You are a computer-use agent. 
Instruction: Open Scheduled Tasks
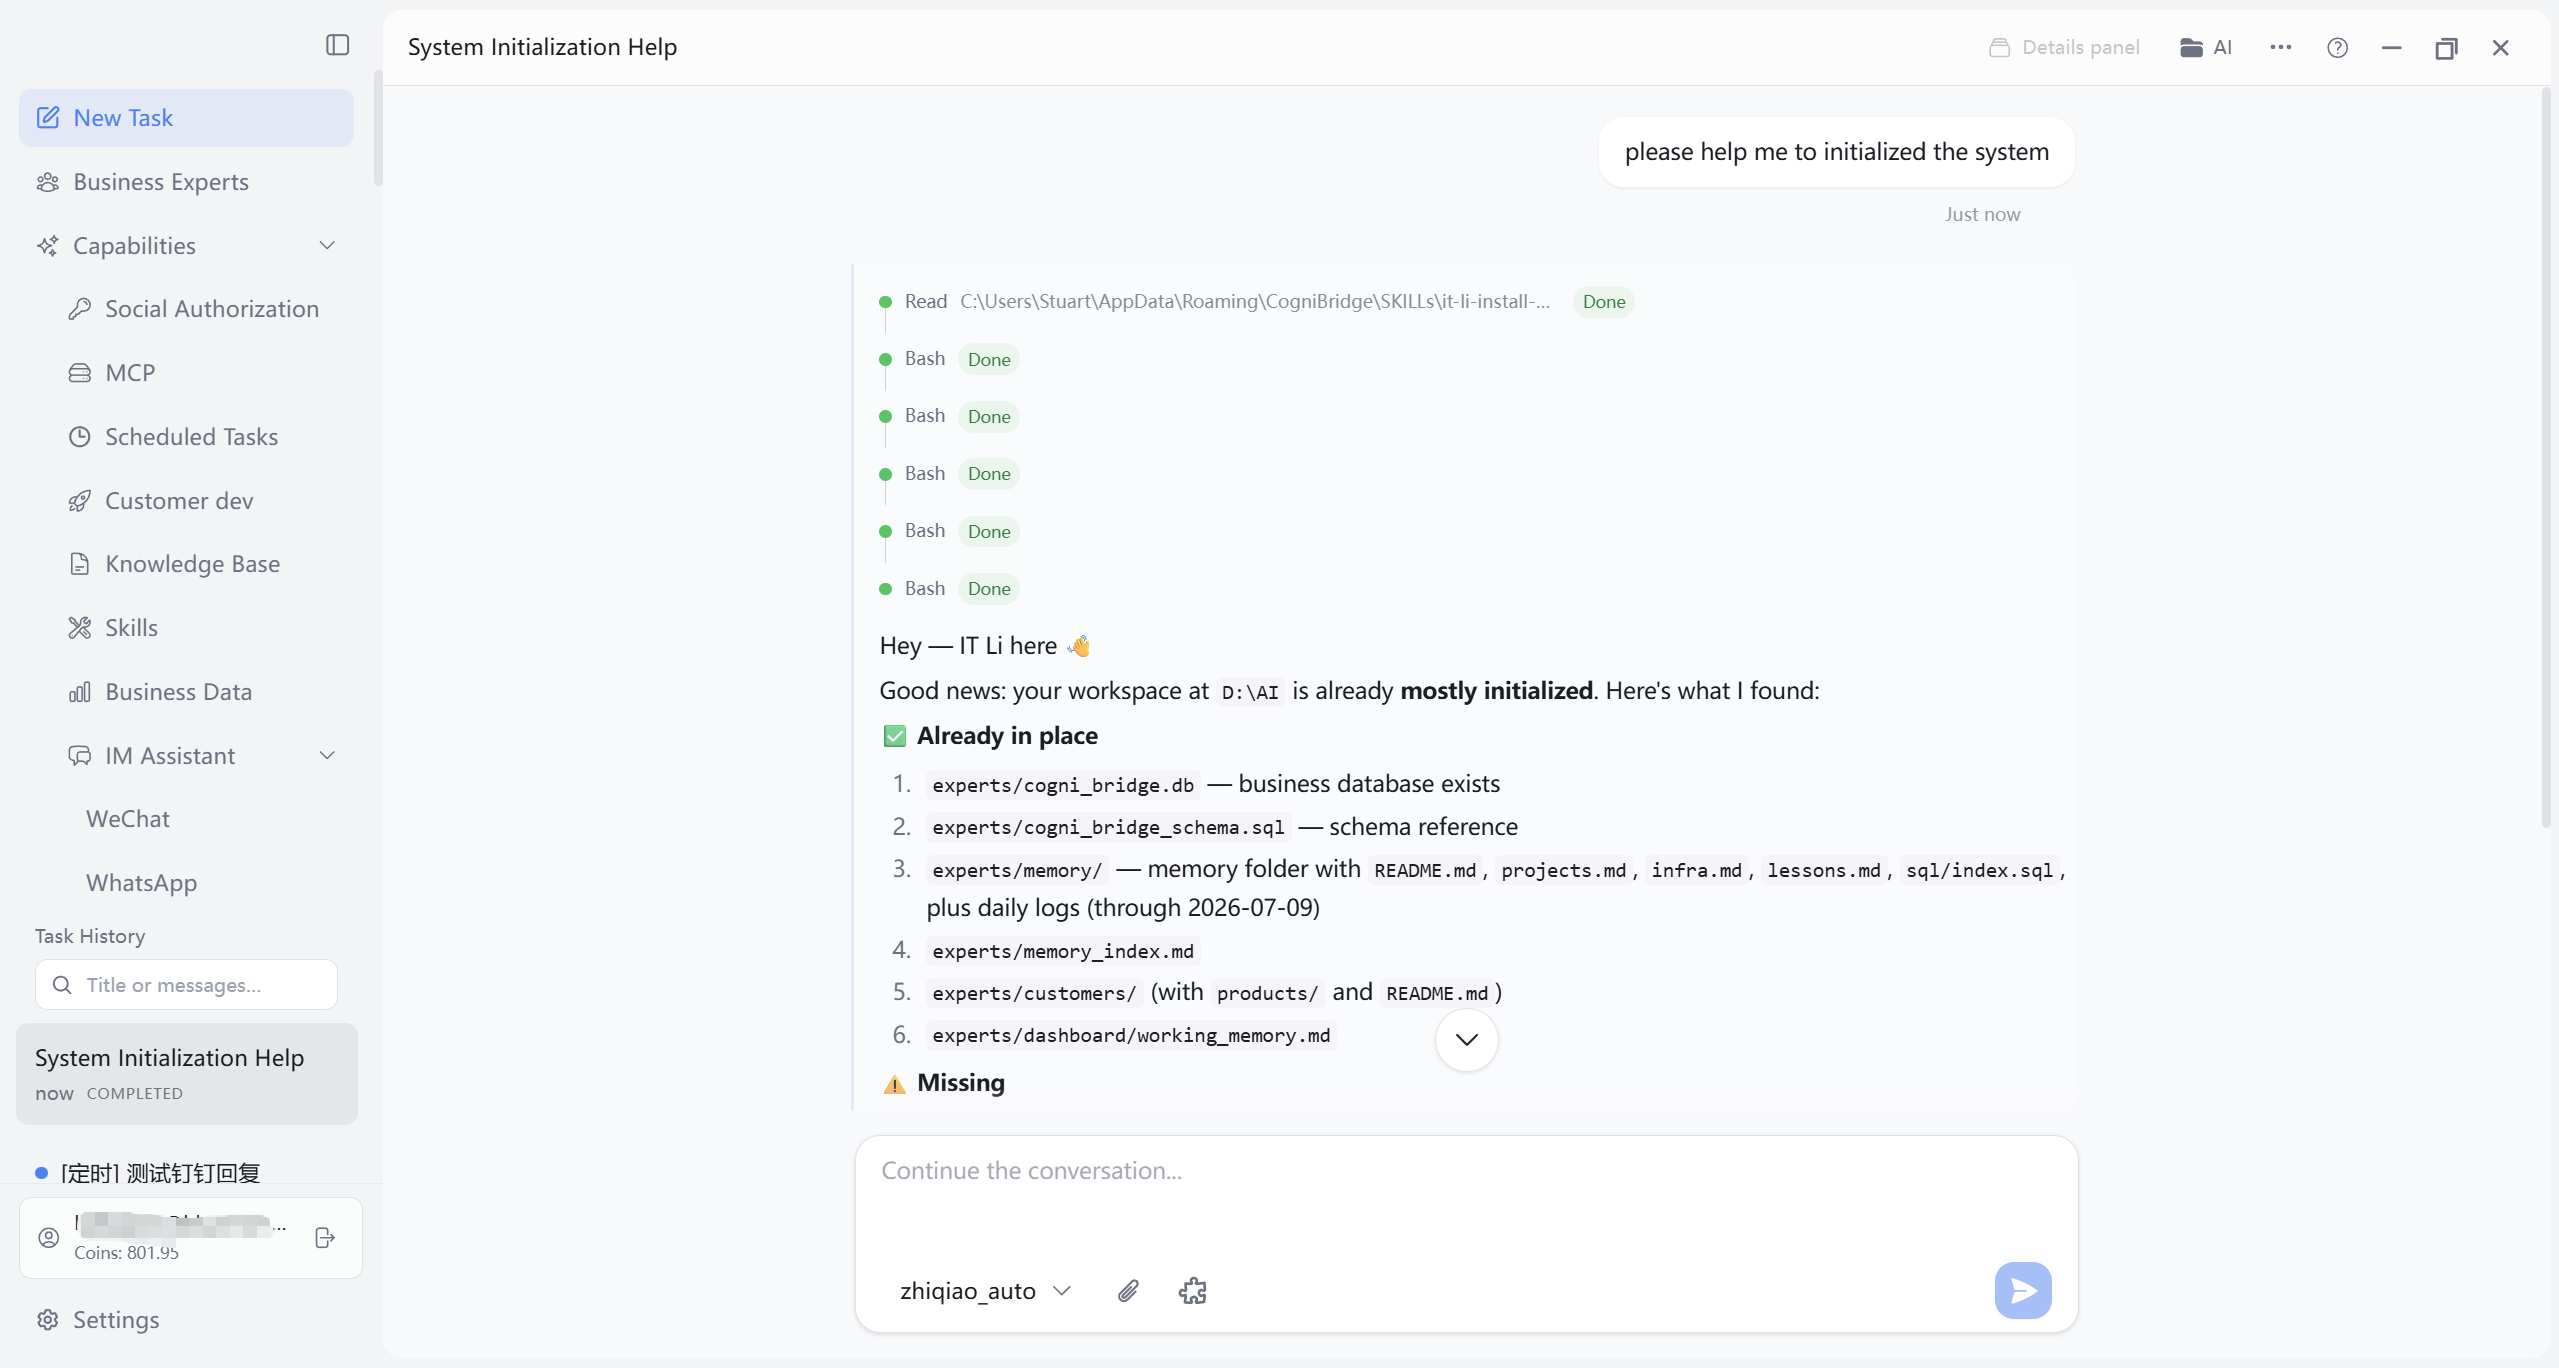pos(191,437)
